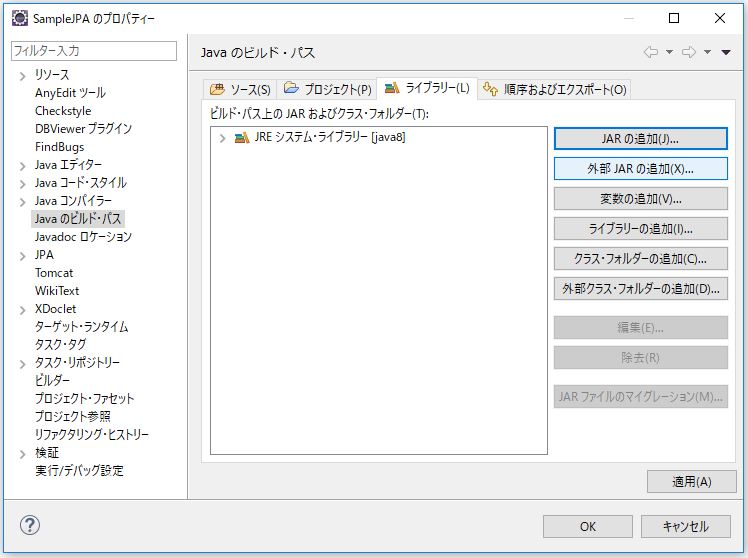Expand the リソース tree item
This screenshot has height=558, width=748.
point(22,75)
